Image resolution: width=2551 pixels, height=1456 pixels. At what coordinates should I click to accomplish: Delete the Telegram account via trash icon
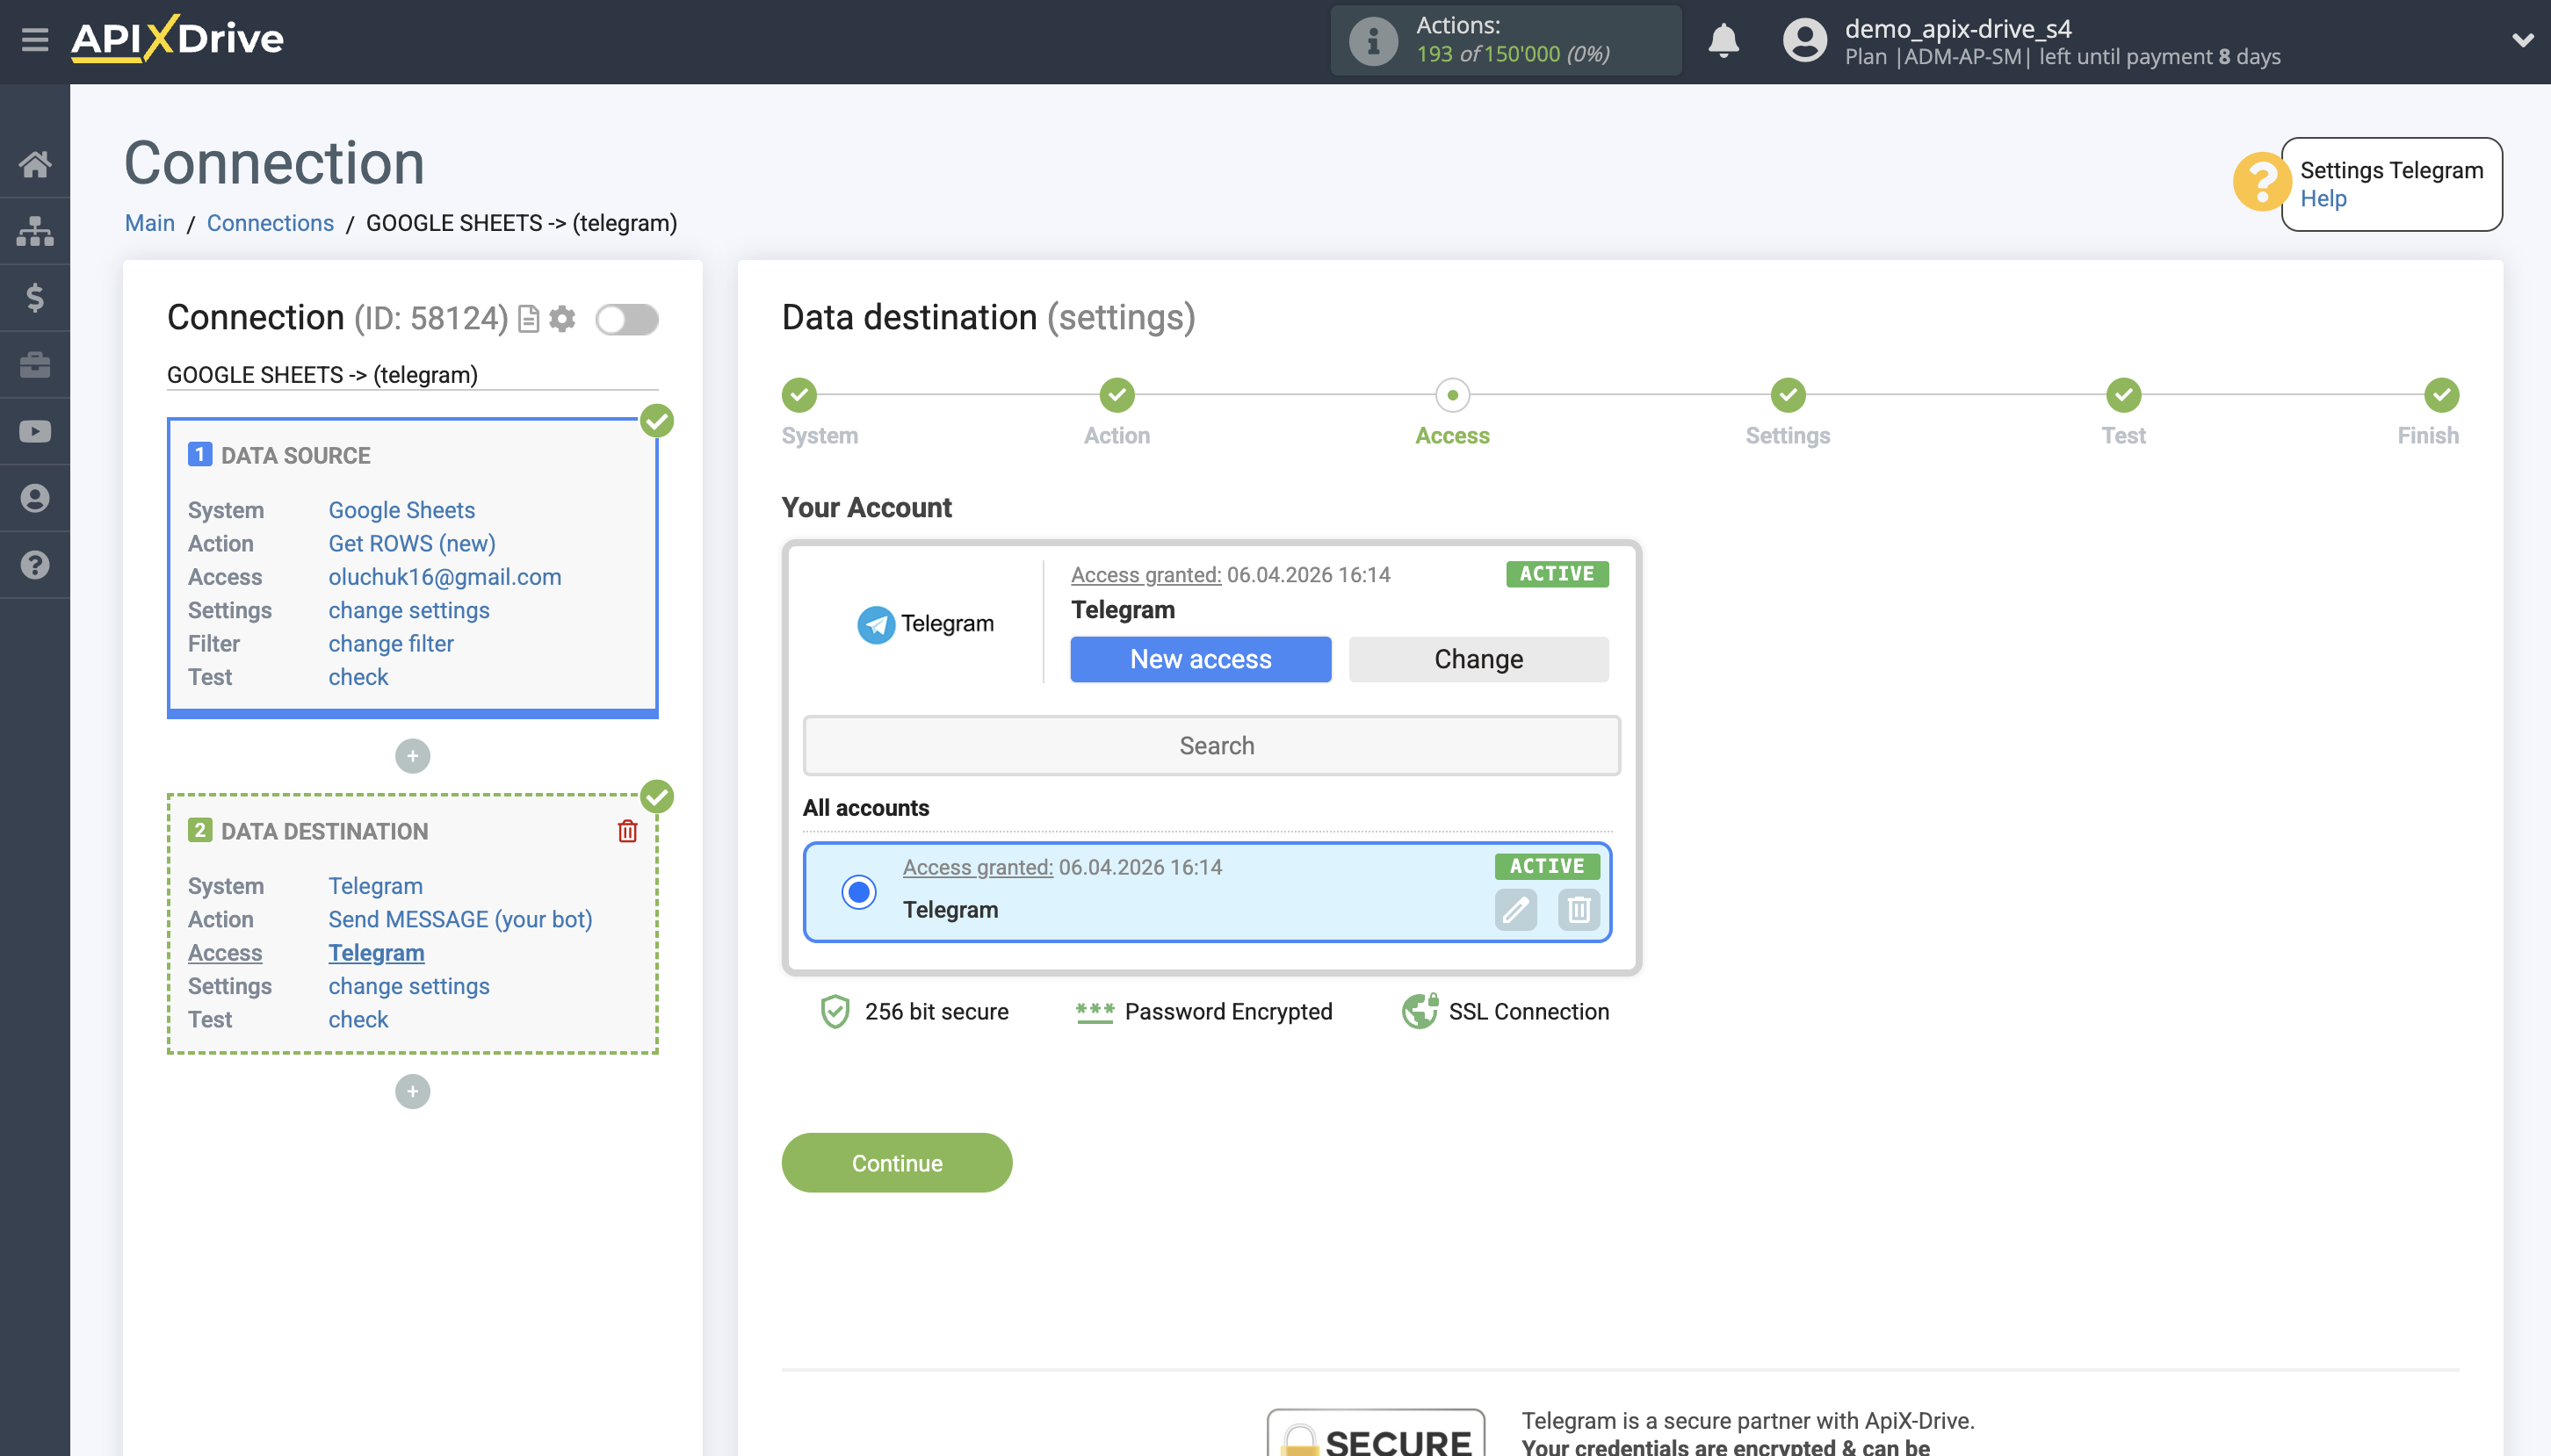pyautogui.click(x=1579, y=910)
